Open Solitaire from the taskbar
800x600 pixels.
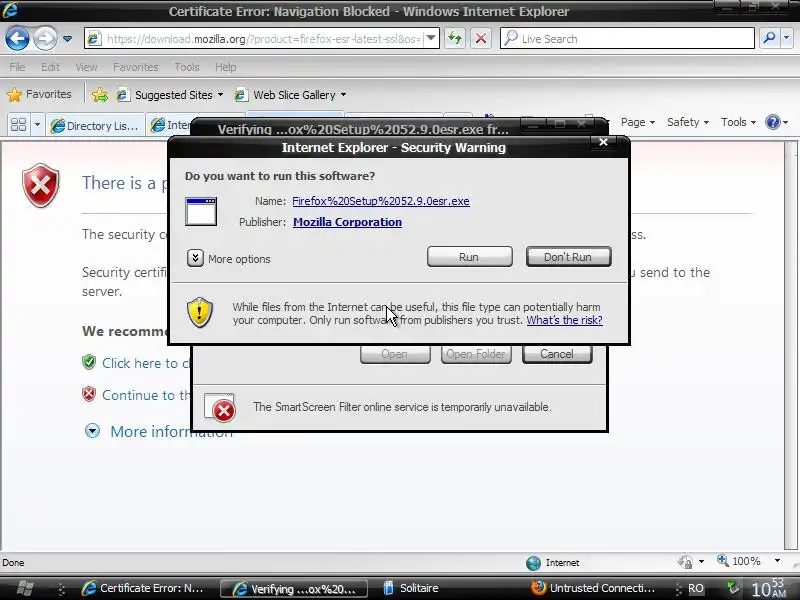[411, 588]
